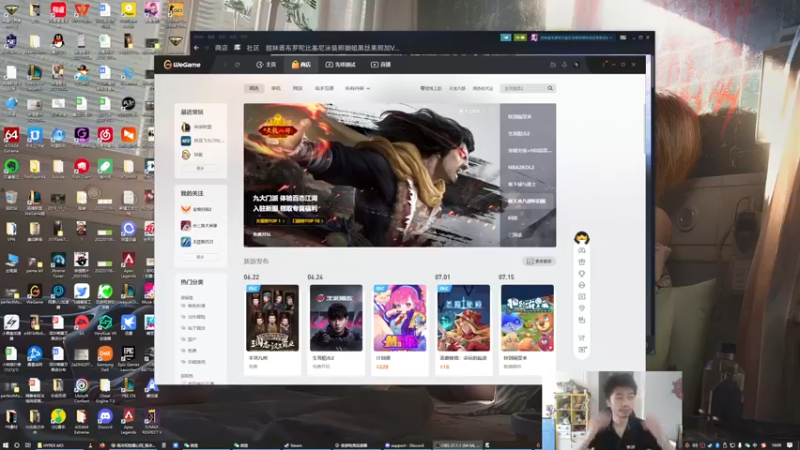
Task: Open the pink anime girl DLC card
Action: pos(400,328)
